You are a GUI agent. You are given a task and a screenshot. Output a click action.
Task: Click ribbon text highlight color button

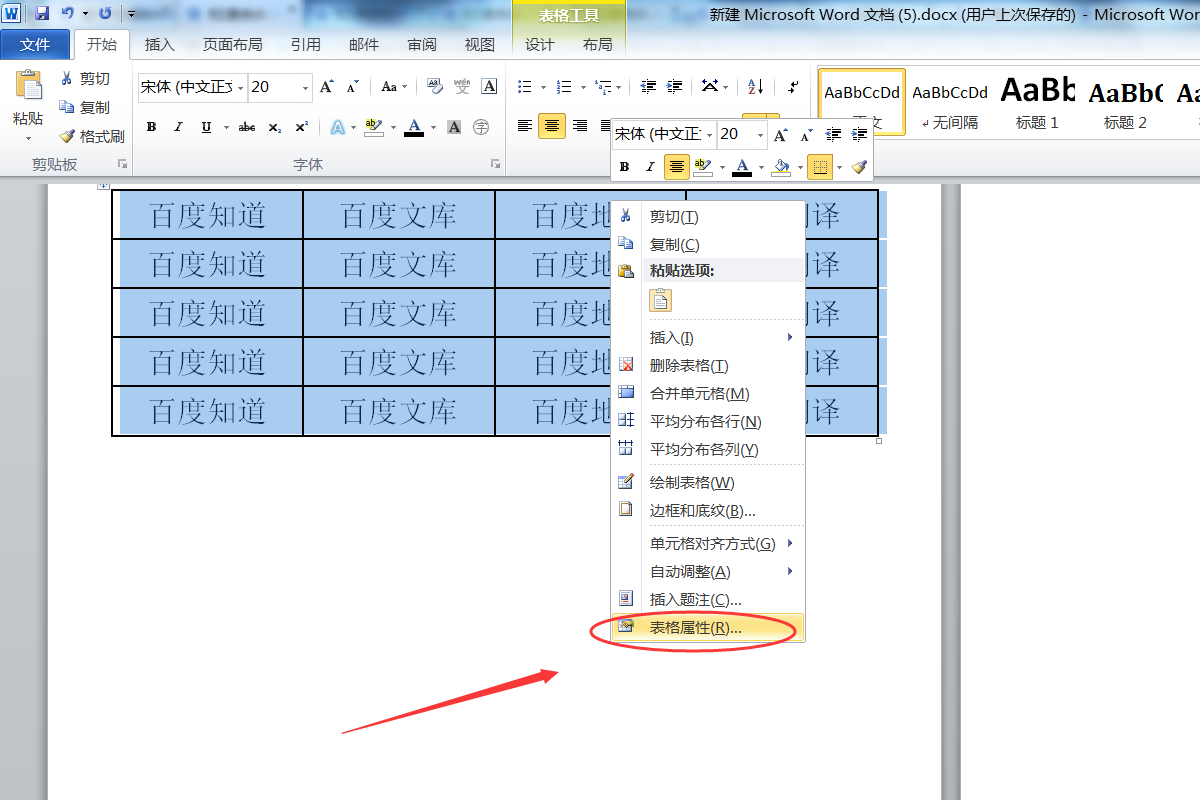tap(374, 127)
